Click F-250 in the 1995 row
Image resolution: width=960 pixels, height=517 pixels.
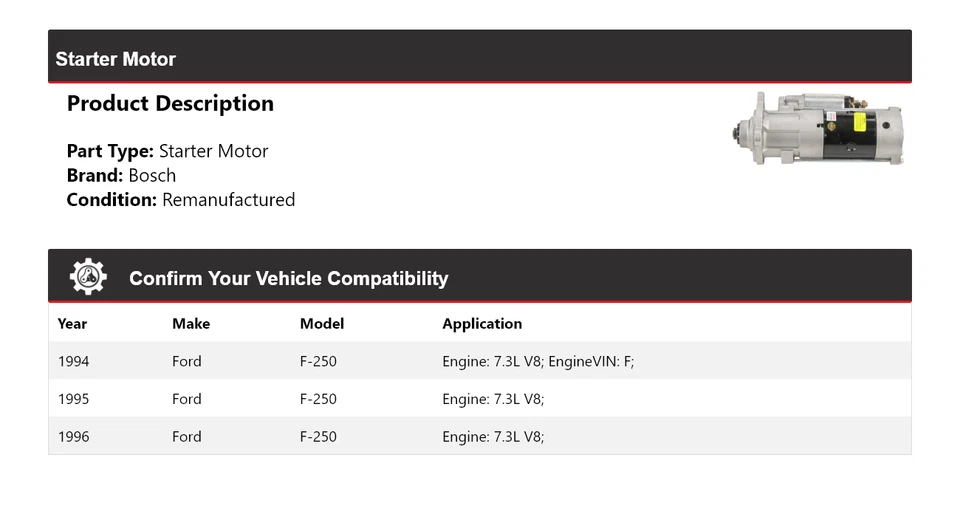coord(318,399)
